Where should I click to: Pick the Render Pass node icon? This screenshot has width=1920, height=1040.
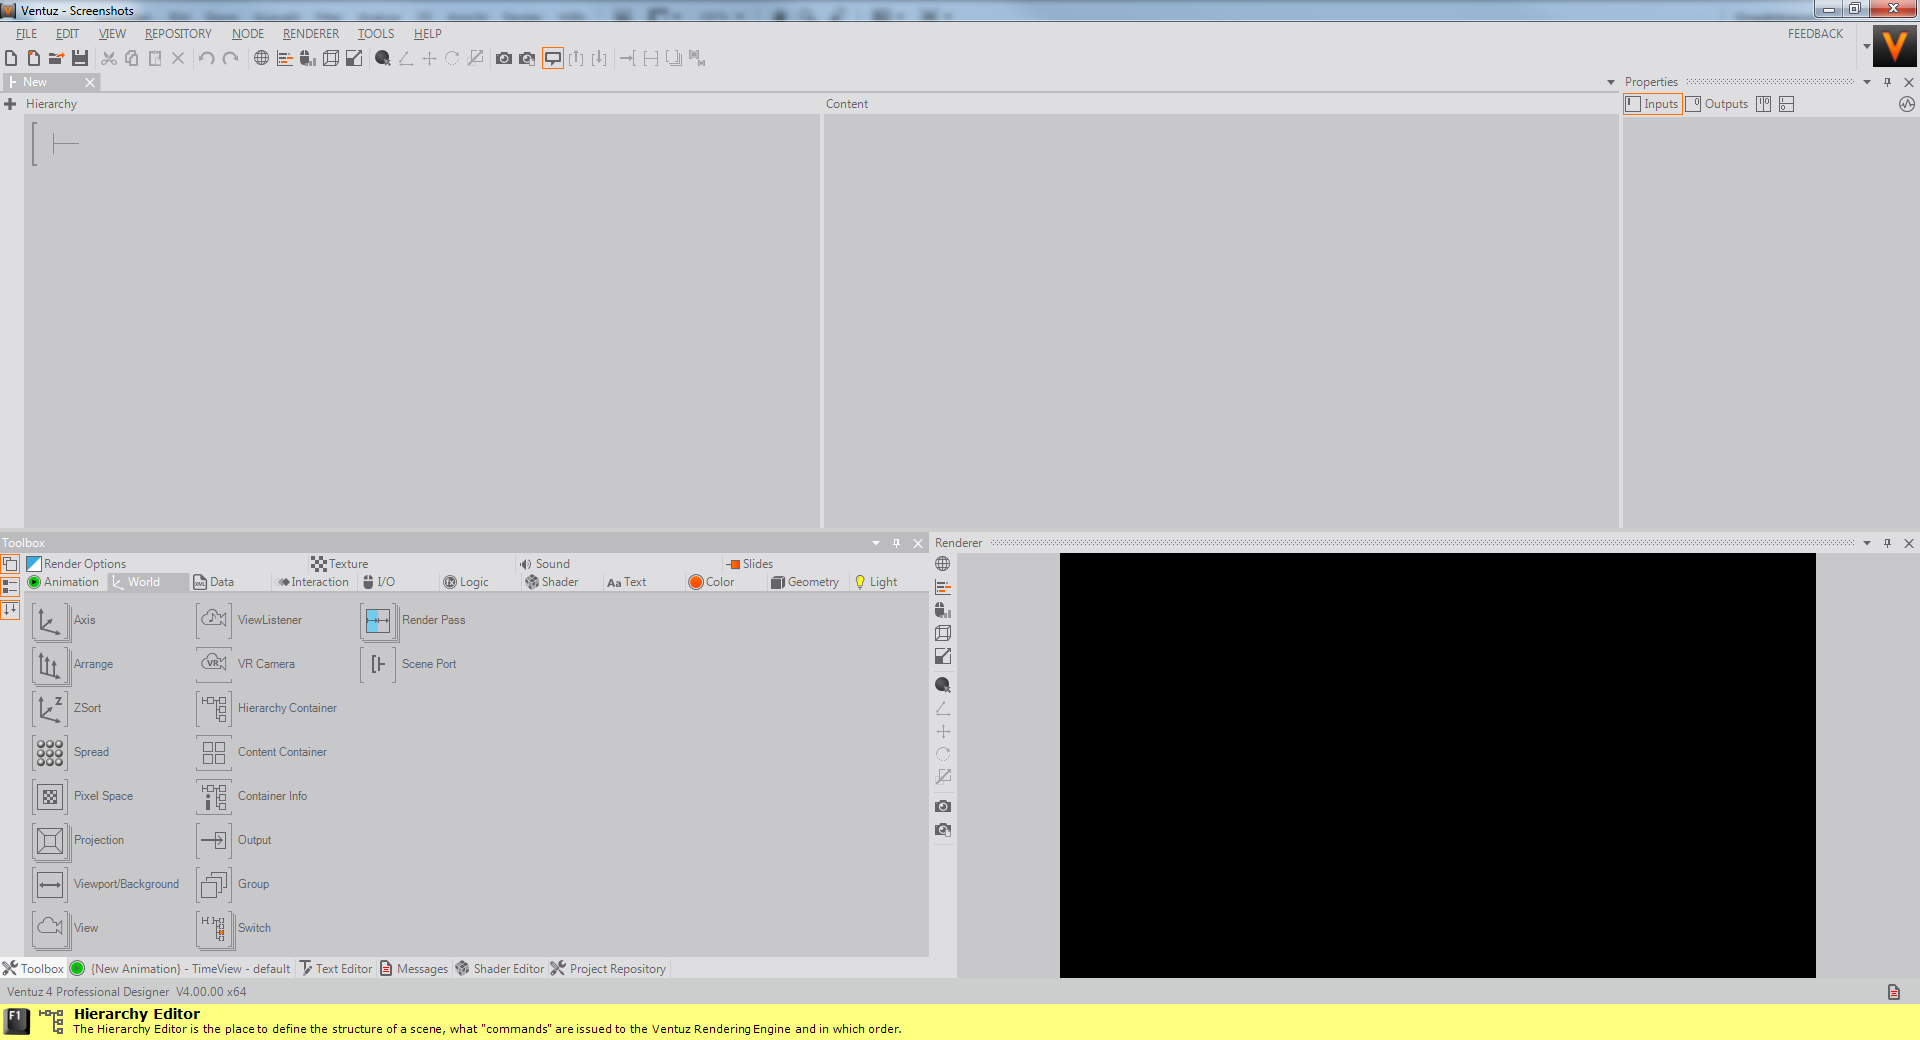tap(378, 621)
